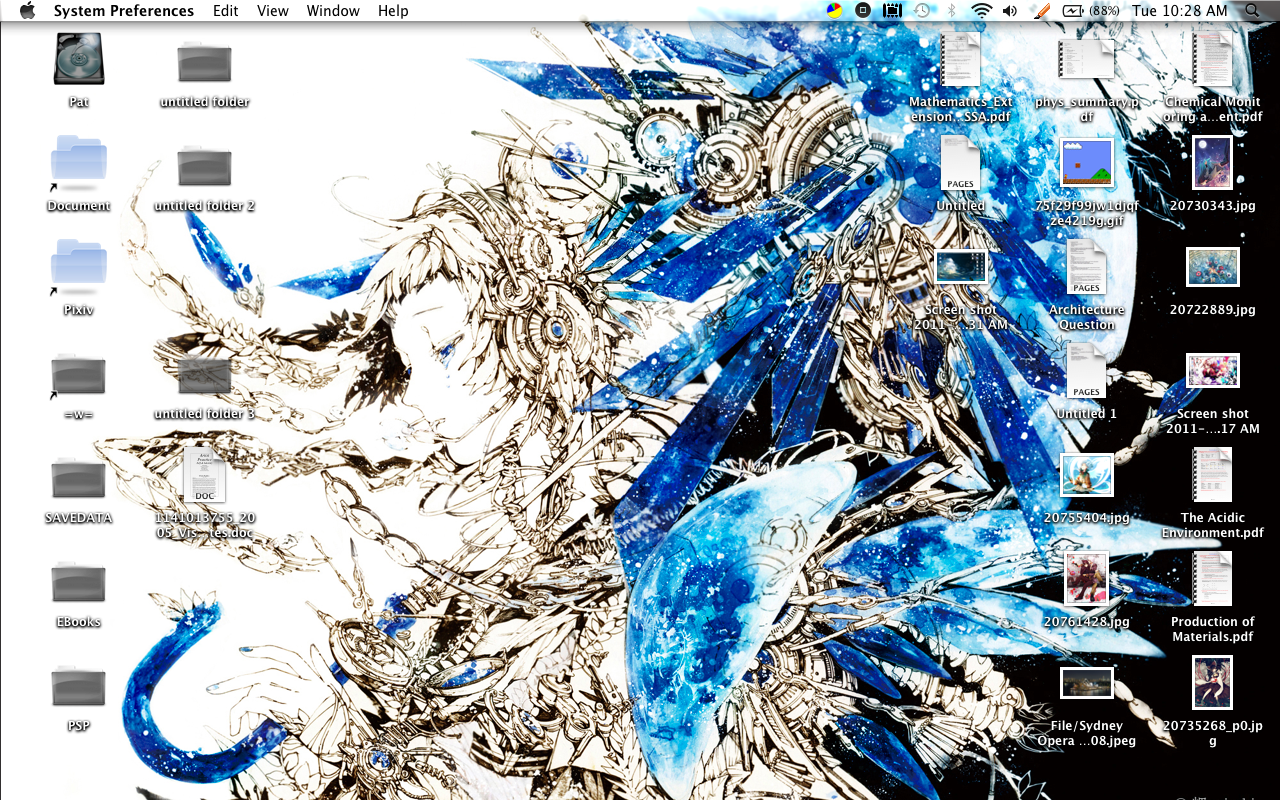Image resolution: width=1280 pixels, height=800 pixels.
Task: Select the Document folder alias
Action: tap(79, 162)
